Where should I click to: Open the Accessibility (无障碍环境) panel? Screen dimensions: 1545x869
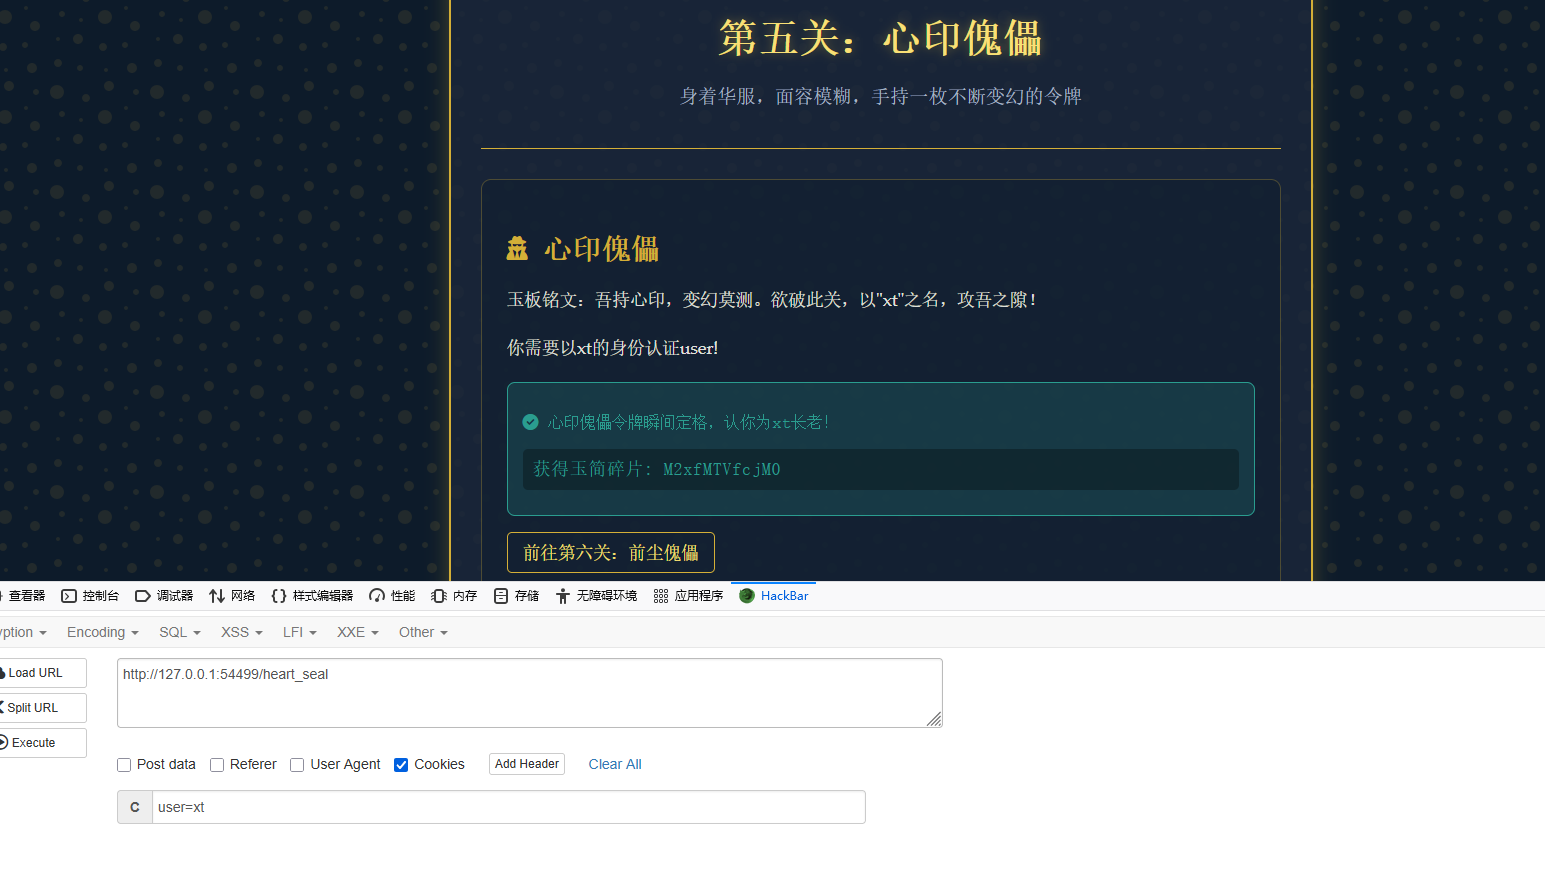pos(596,596)
